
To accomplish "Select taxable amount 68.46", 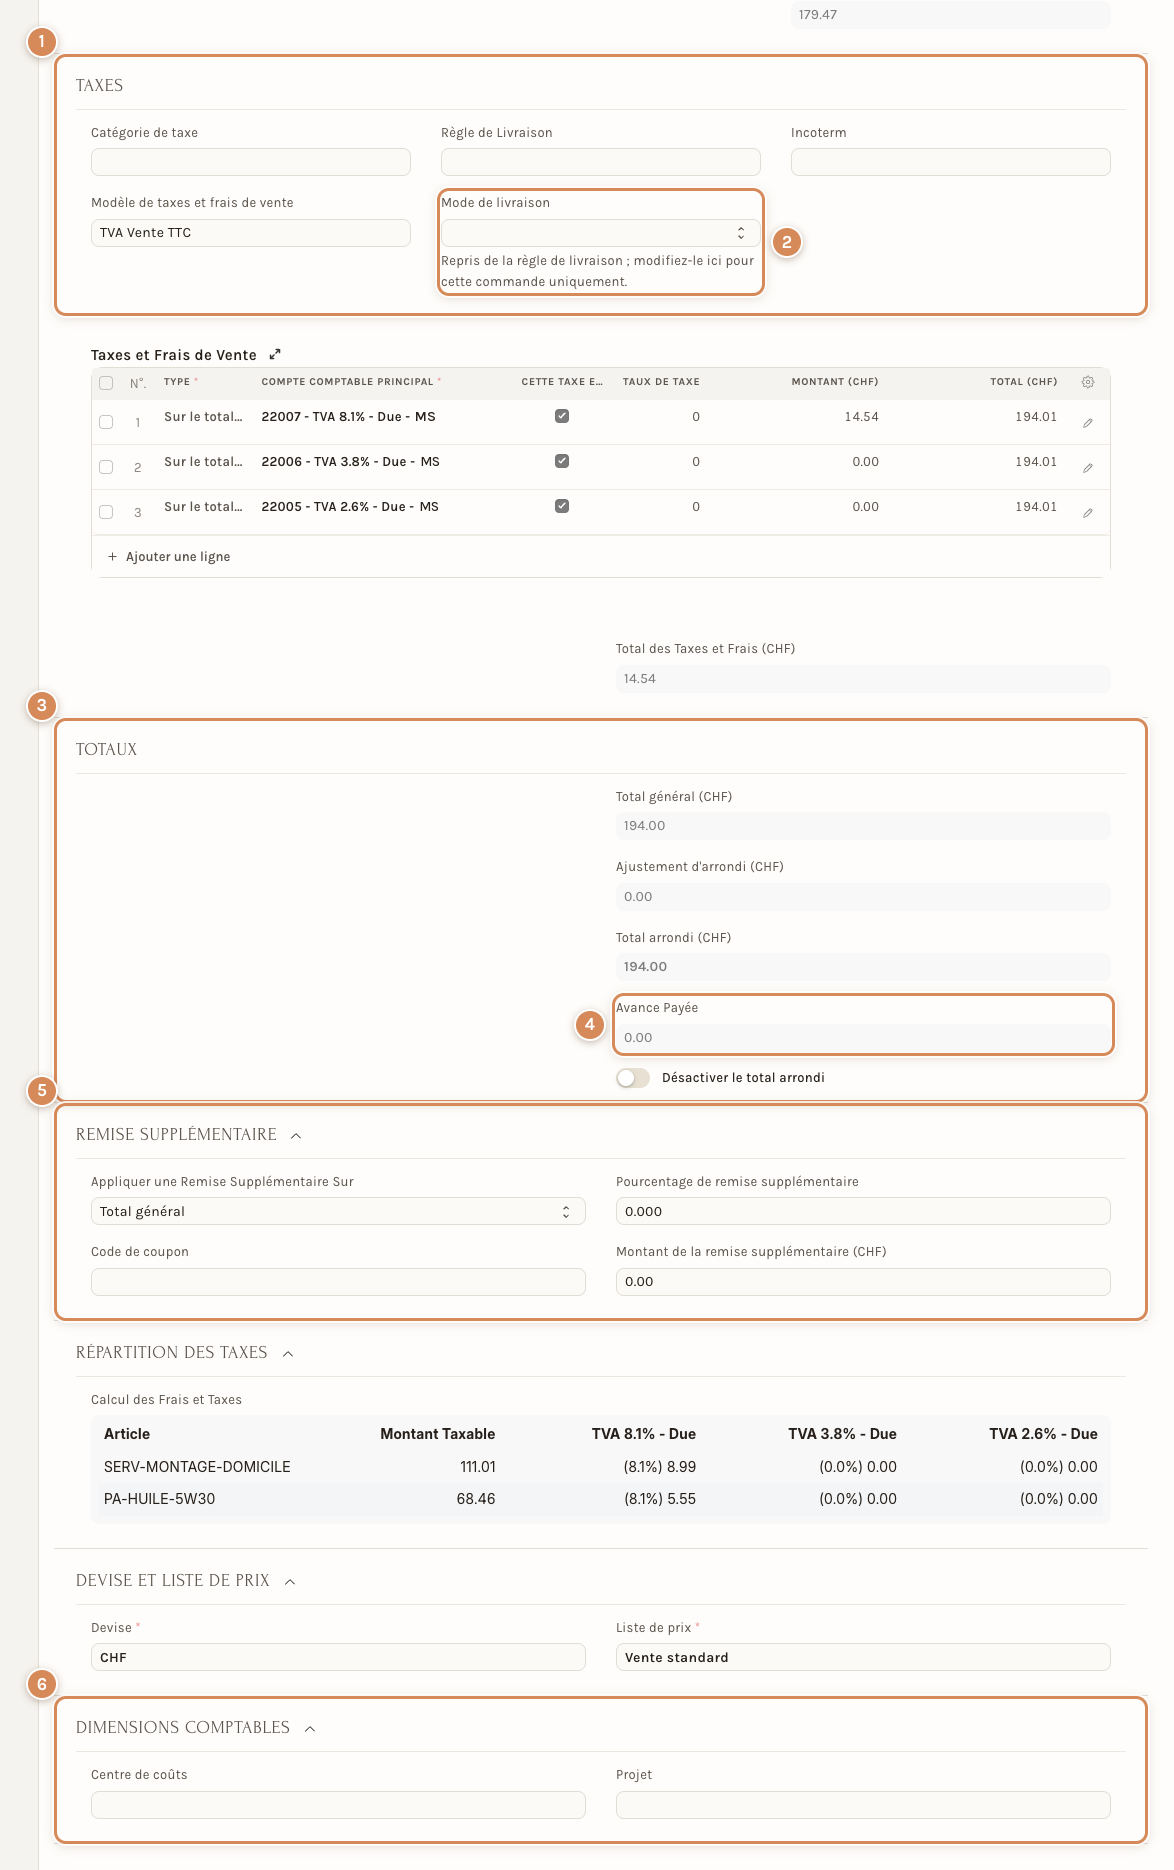I will (476, 1499).
